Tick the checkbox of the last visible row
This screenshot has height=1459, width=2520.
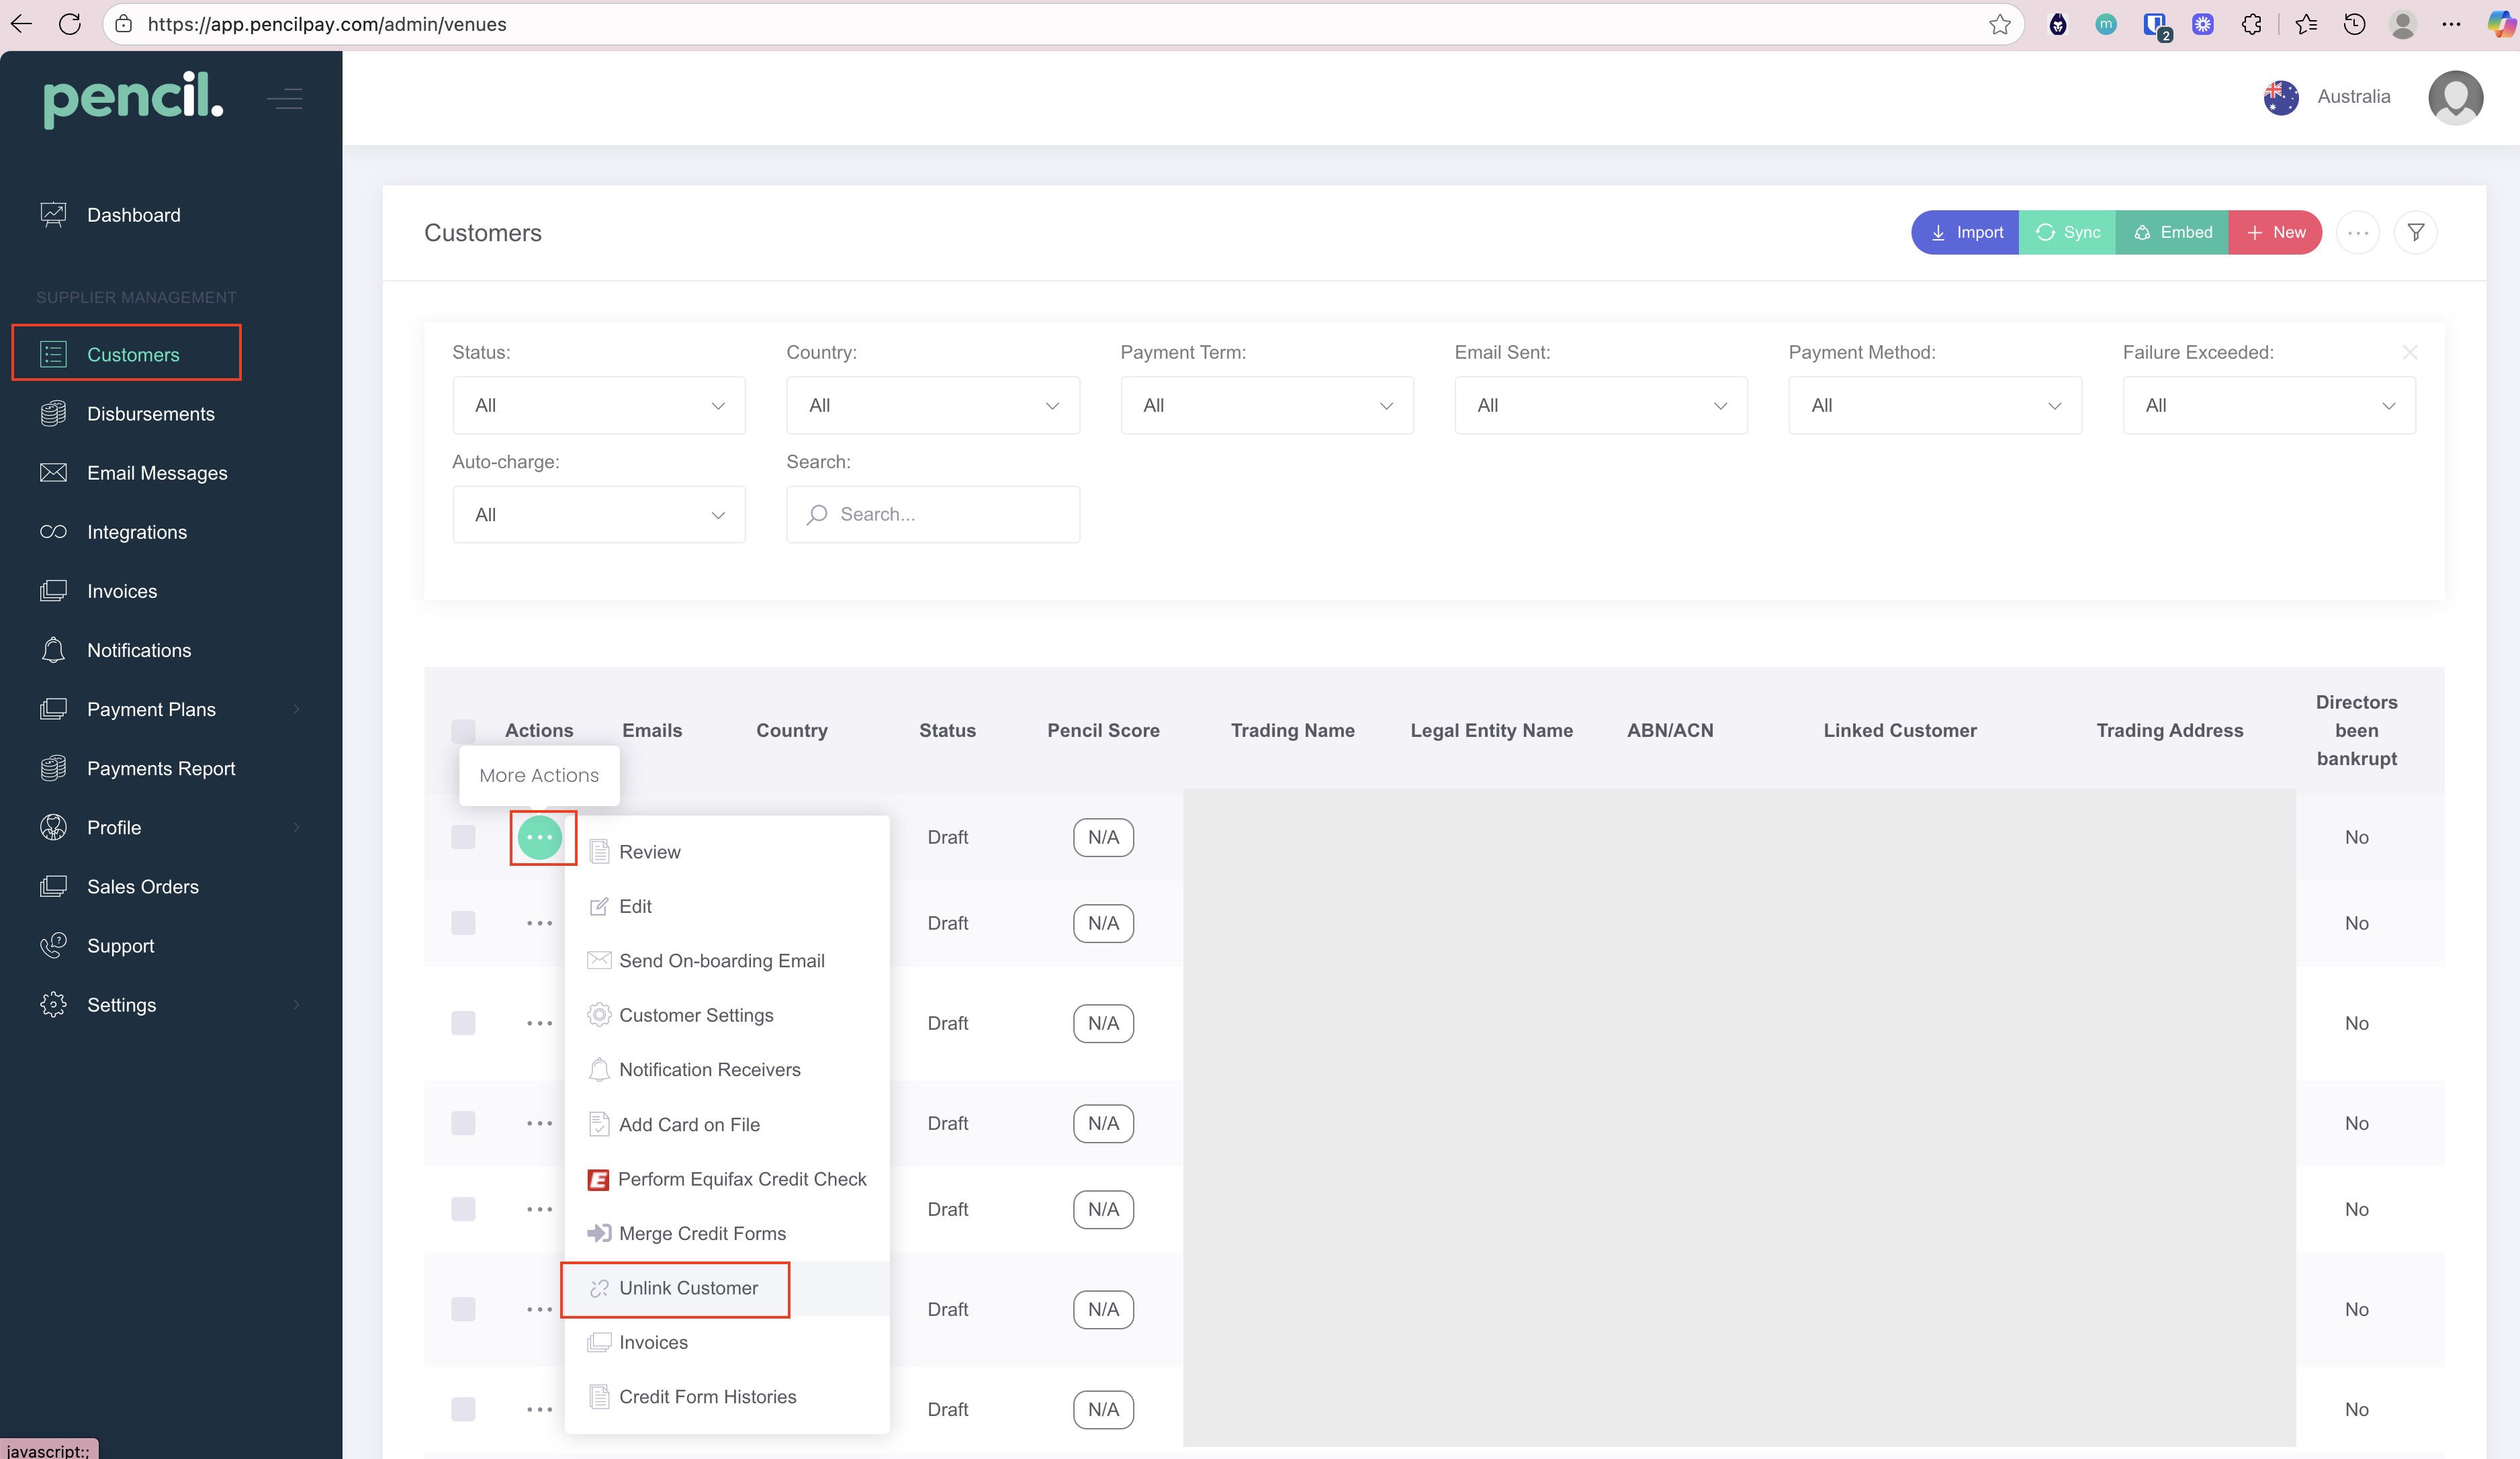click(463, 1409)
